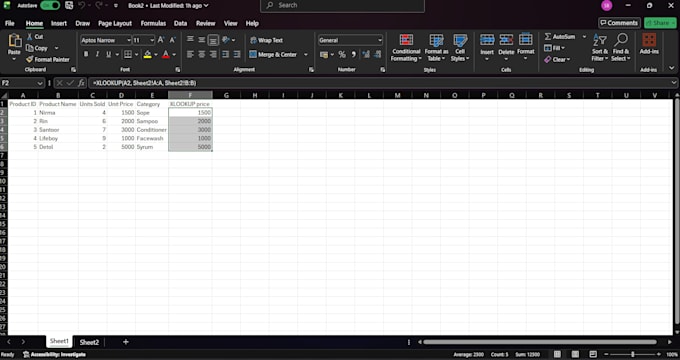The width and height of the screenshot is (680, 360).
Task: Activate the Format Painter brush
Action: pos(29,59)
